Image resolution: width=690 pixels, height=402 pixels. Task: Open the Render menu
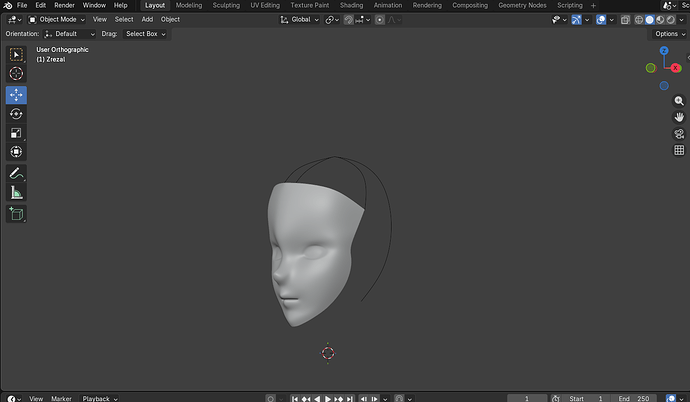coord(64,5)
